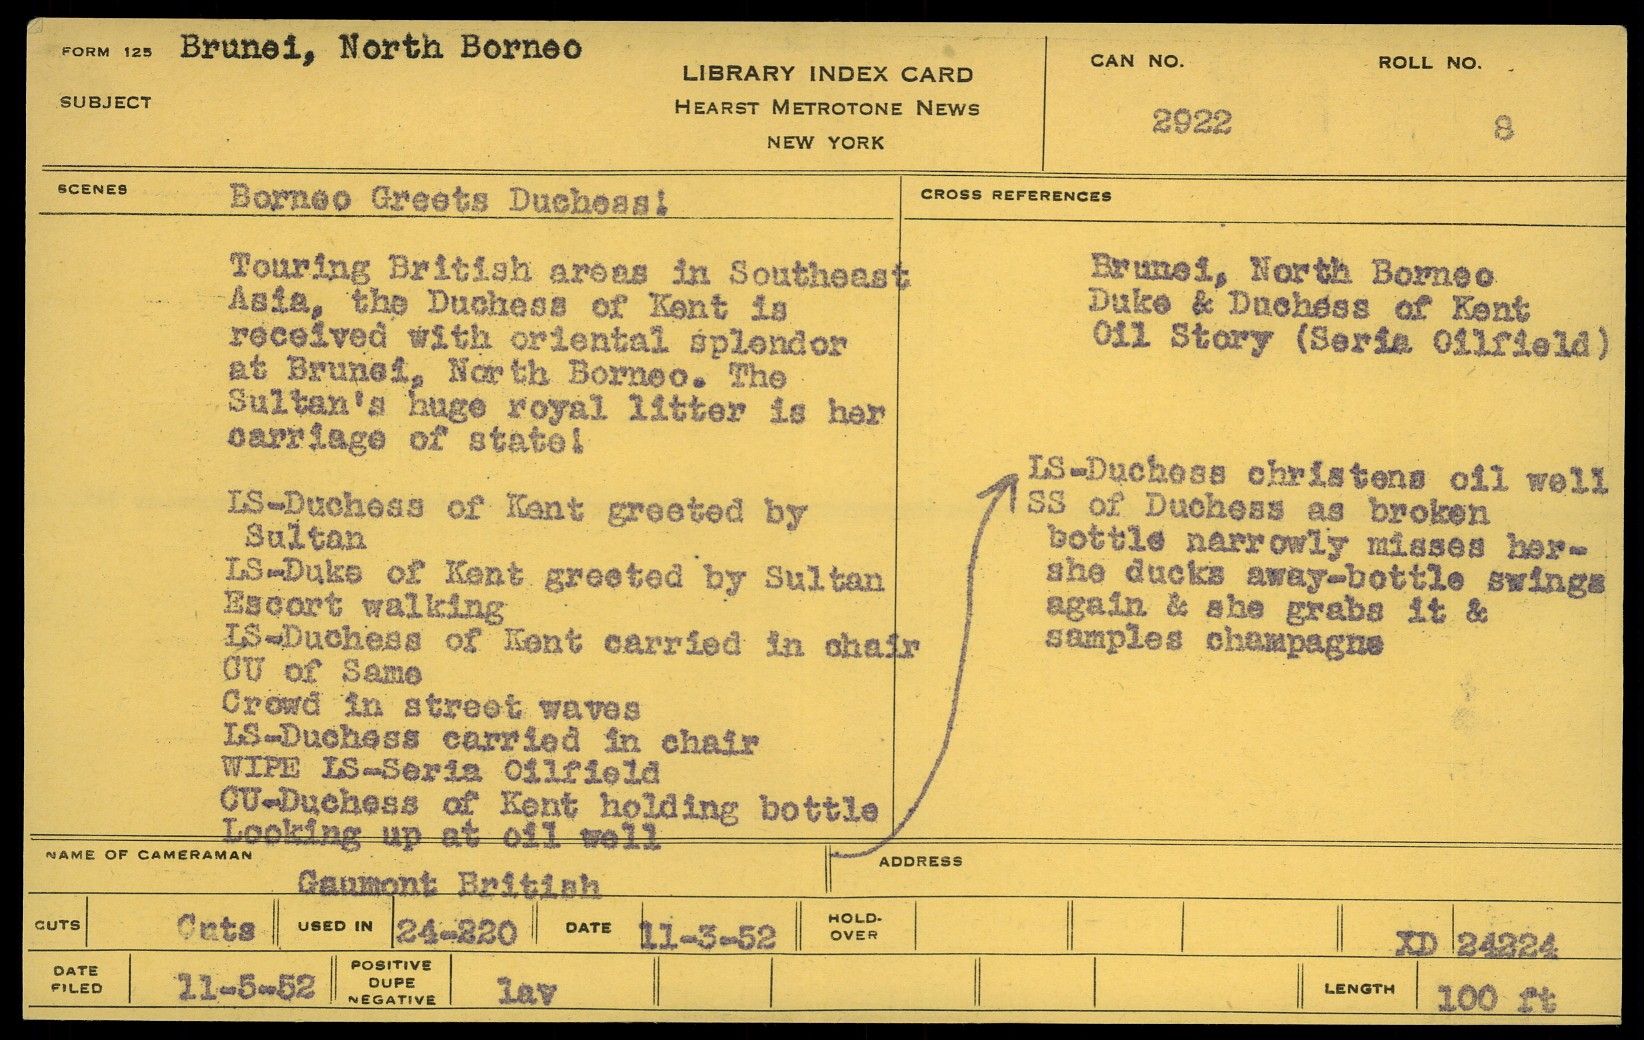Click the Can No. value 2922
Viewport: 1644px width, 1040px height.
[1191, 123]
